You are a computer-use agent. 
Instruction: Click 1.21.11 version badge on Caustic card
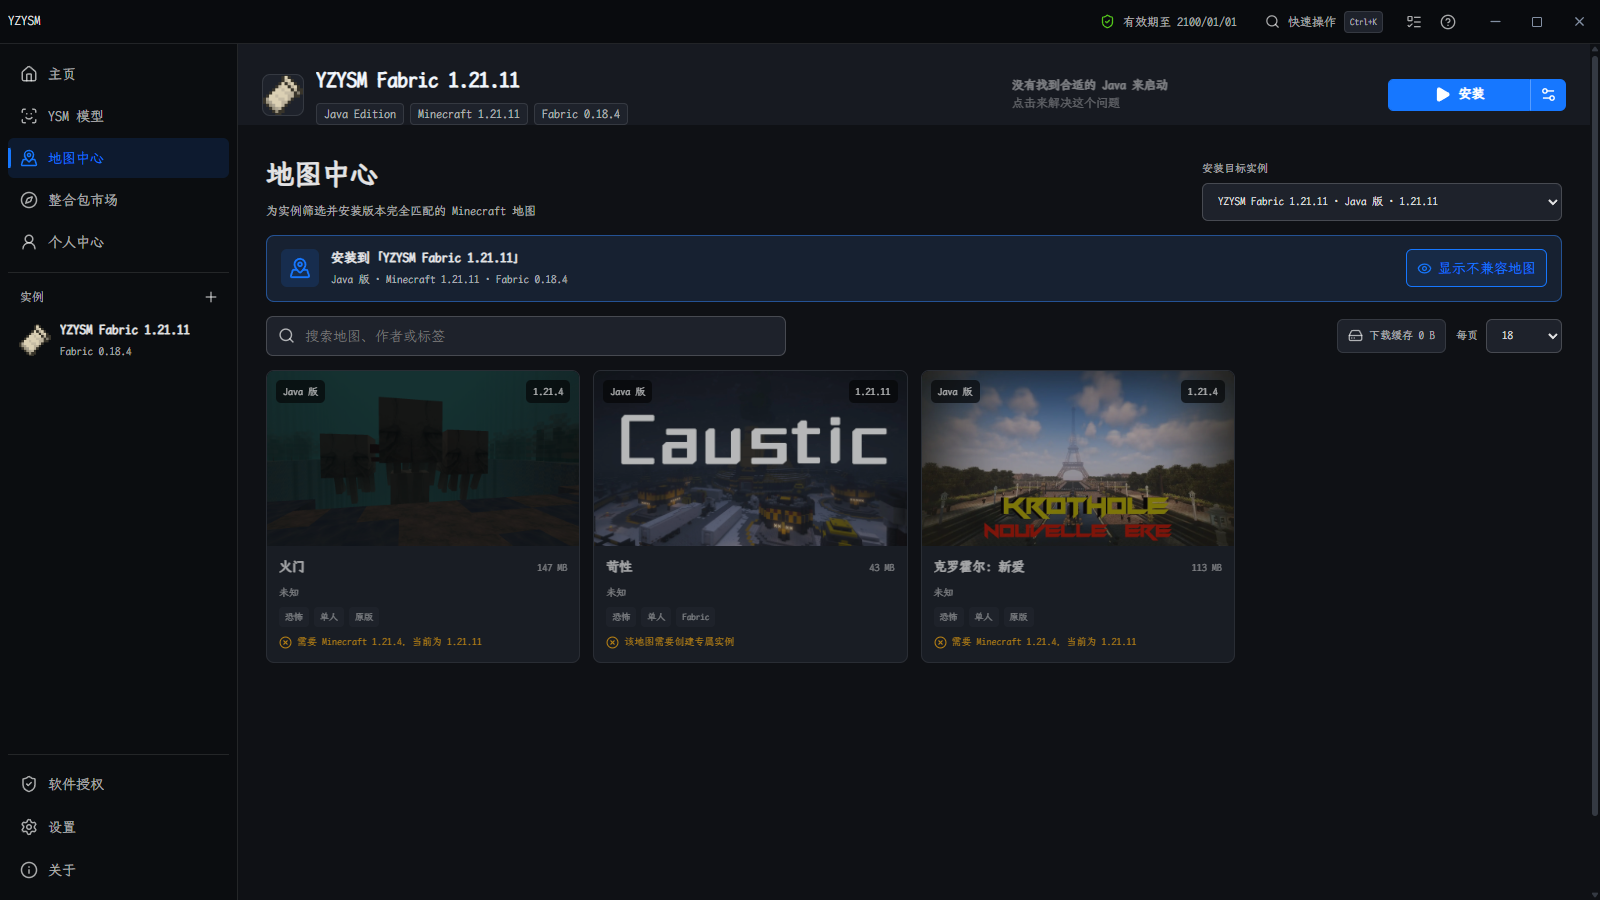pyautogui.click(x=873, y=392)
